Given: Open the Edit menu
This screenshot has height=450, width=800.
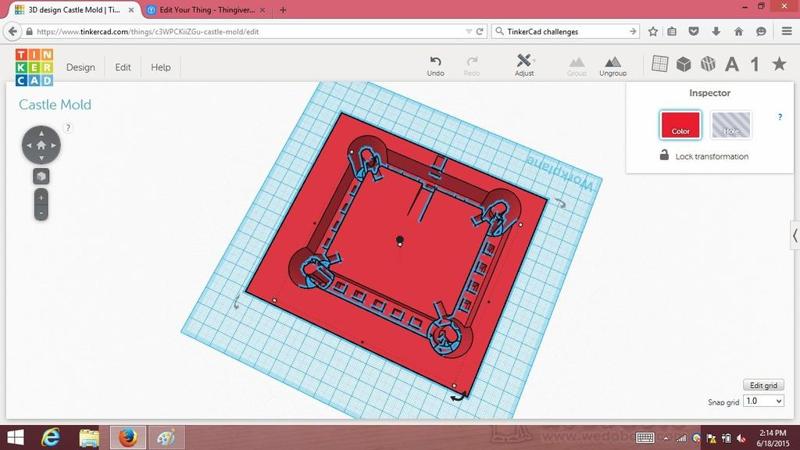Looking at the screenshot, I should click(122, 67).
